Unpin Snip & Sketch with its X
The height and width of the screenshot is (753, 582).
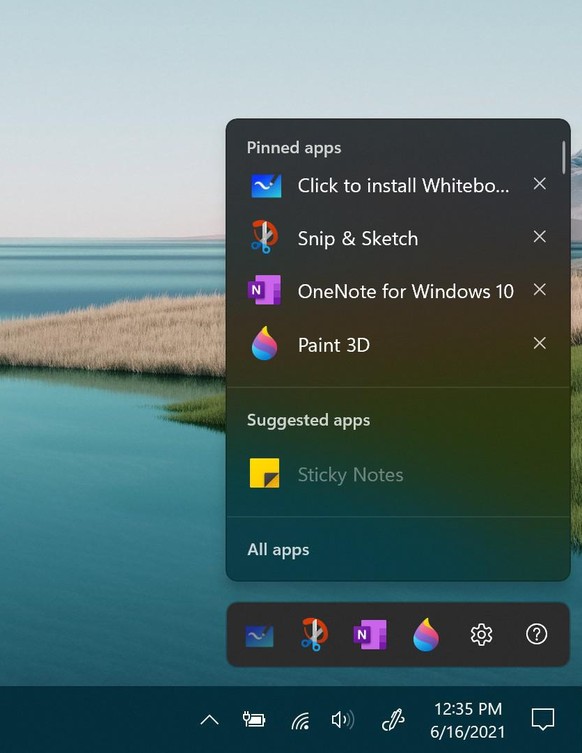[x=539, y=236]
